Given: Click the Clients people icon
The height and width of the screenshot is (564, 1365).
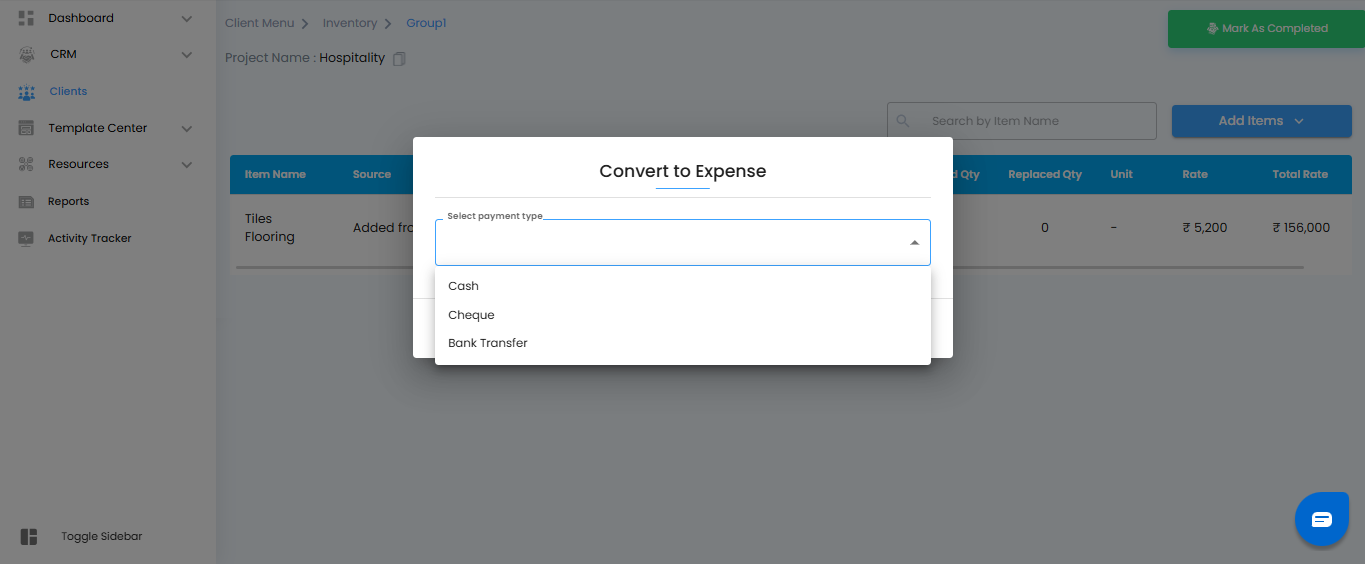Looking at the screenshot, I should pos(26,92).
